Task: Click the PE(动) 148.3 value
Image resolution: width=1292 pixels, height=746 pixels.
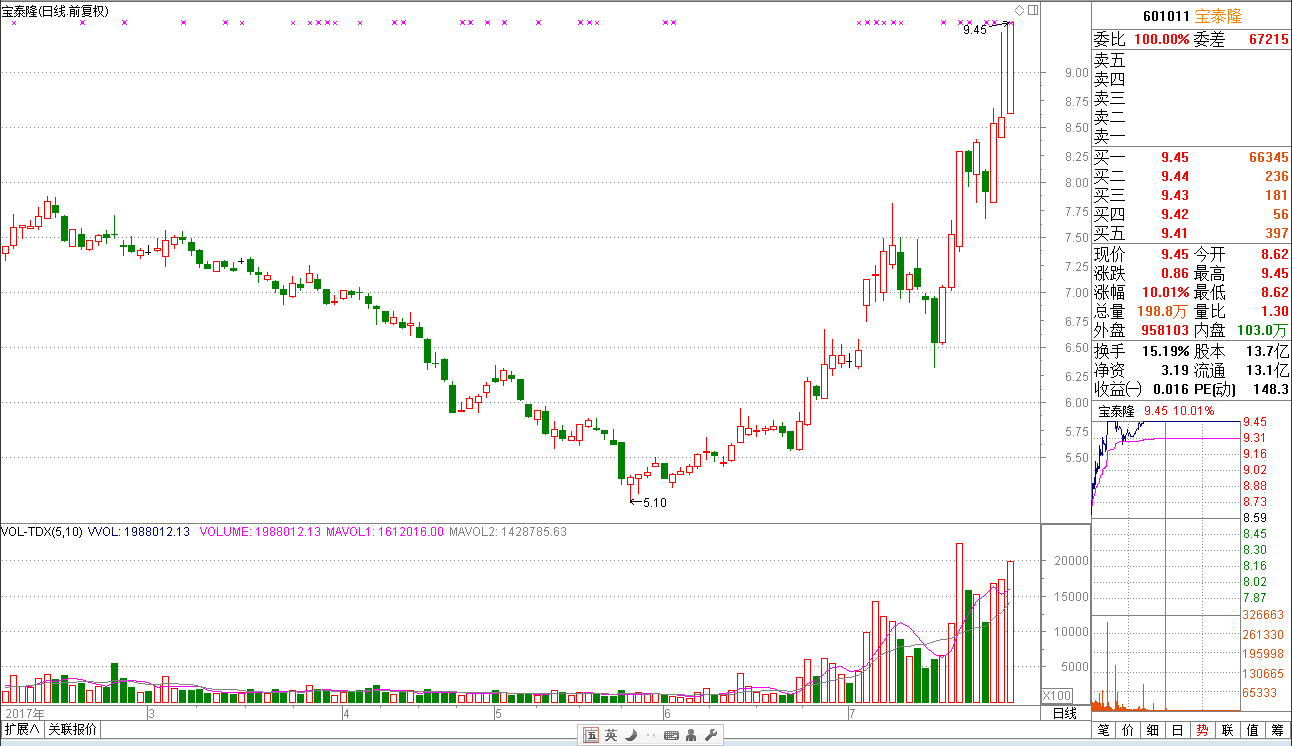Action: (x=1272, y=389)
